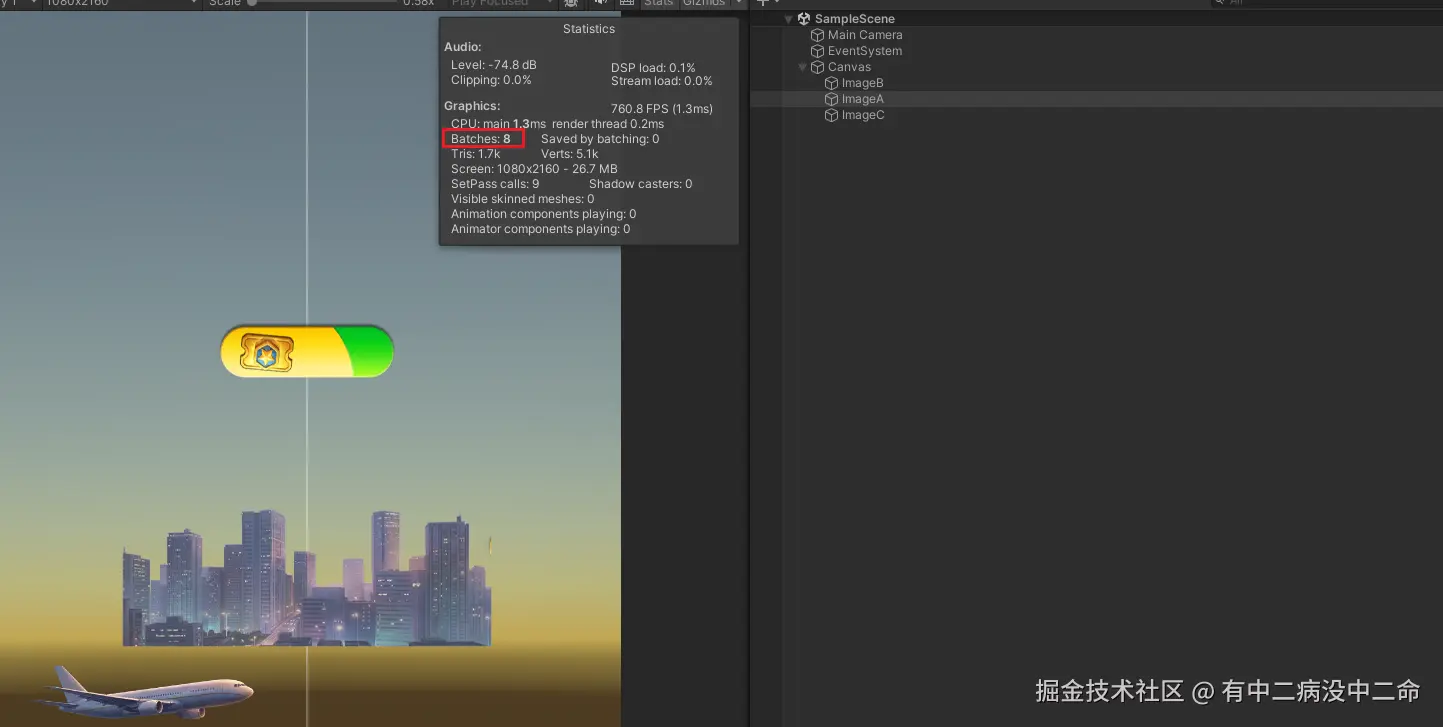Adjust the Game view Scale slider
The image size is (1443, 727).
click(x=325, y=3)
